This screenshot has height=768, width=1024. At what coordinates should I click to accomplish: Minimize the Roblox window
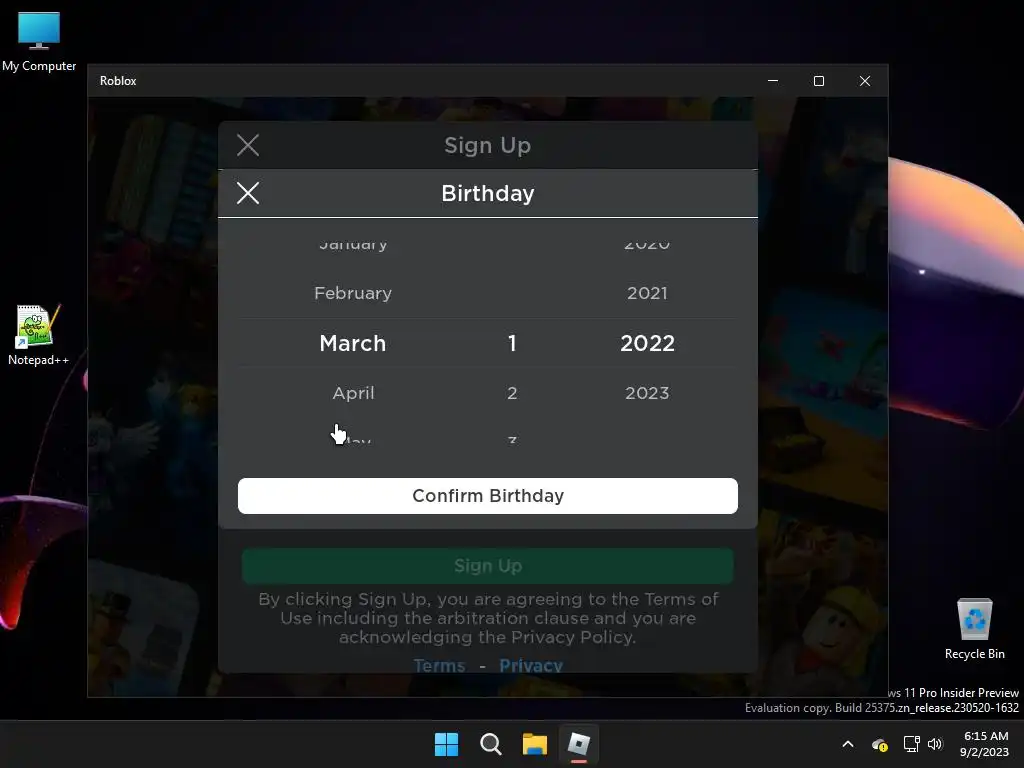773,81
